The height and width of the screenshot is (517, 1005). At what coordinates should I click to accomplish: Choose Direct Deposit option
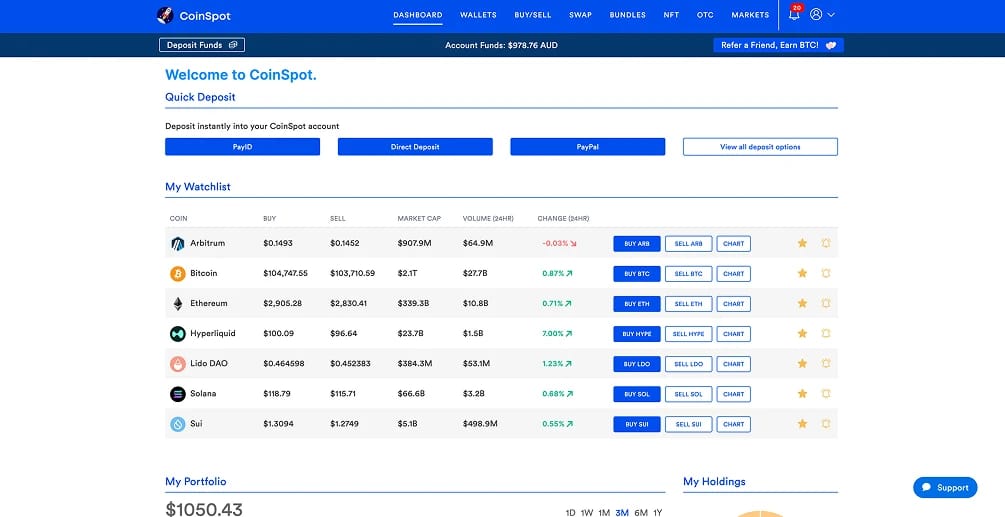pyautogui.click(x=415, y=147)
